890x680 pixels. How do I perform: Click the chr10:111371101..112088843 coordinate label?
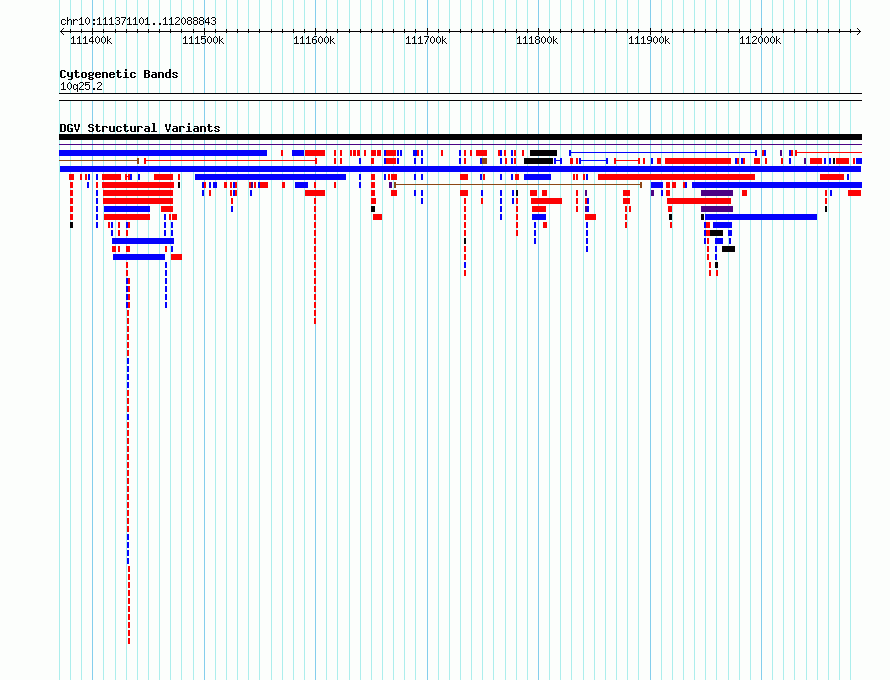tap(138, 22)
